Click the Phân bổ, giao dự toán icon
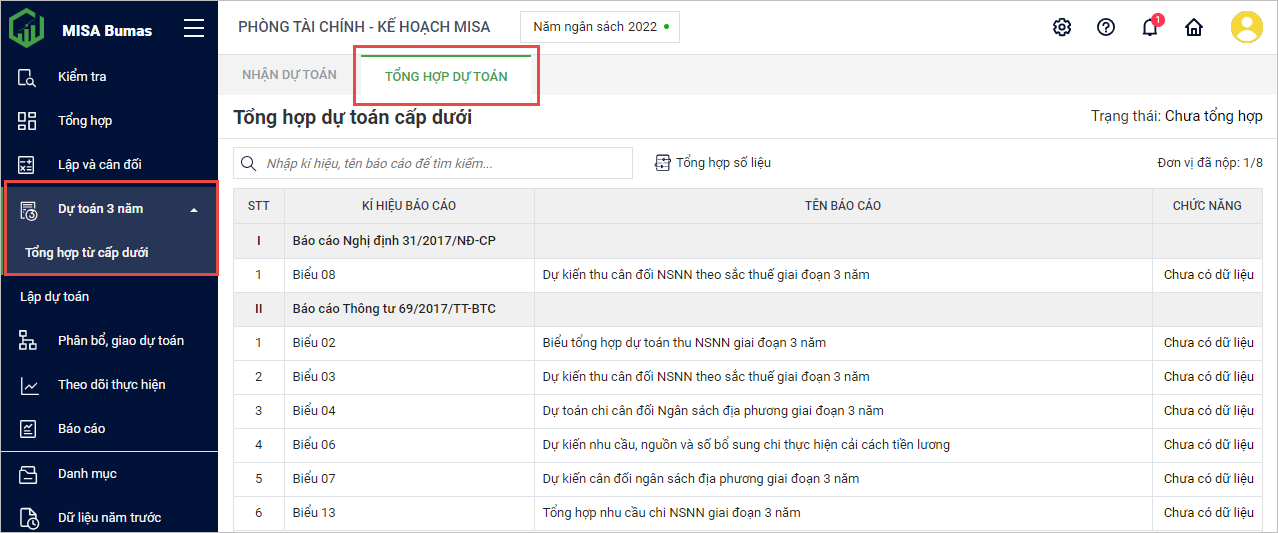This screenshot has height=533, width=1278. click(x=28, y=341)
